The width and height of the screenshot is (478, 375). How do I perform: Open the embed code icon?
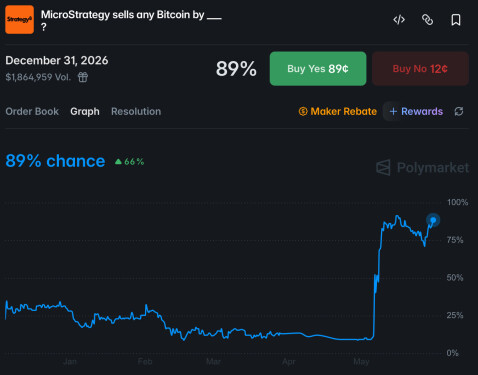(x=399, y=20)
